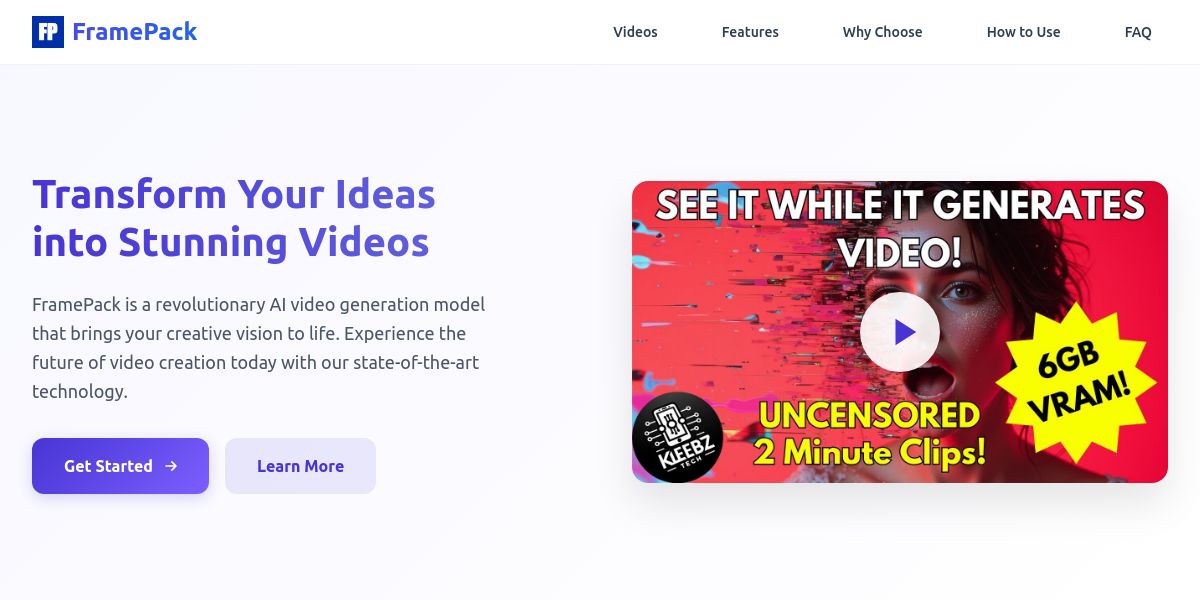Image resolution: width=1200 pixels, height=600 pixels.
Task: Jump to the FAQ section
Action: tap(1138, 32)
